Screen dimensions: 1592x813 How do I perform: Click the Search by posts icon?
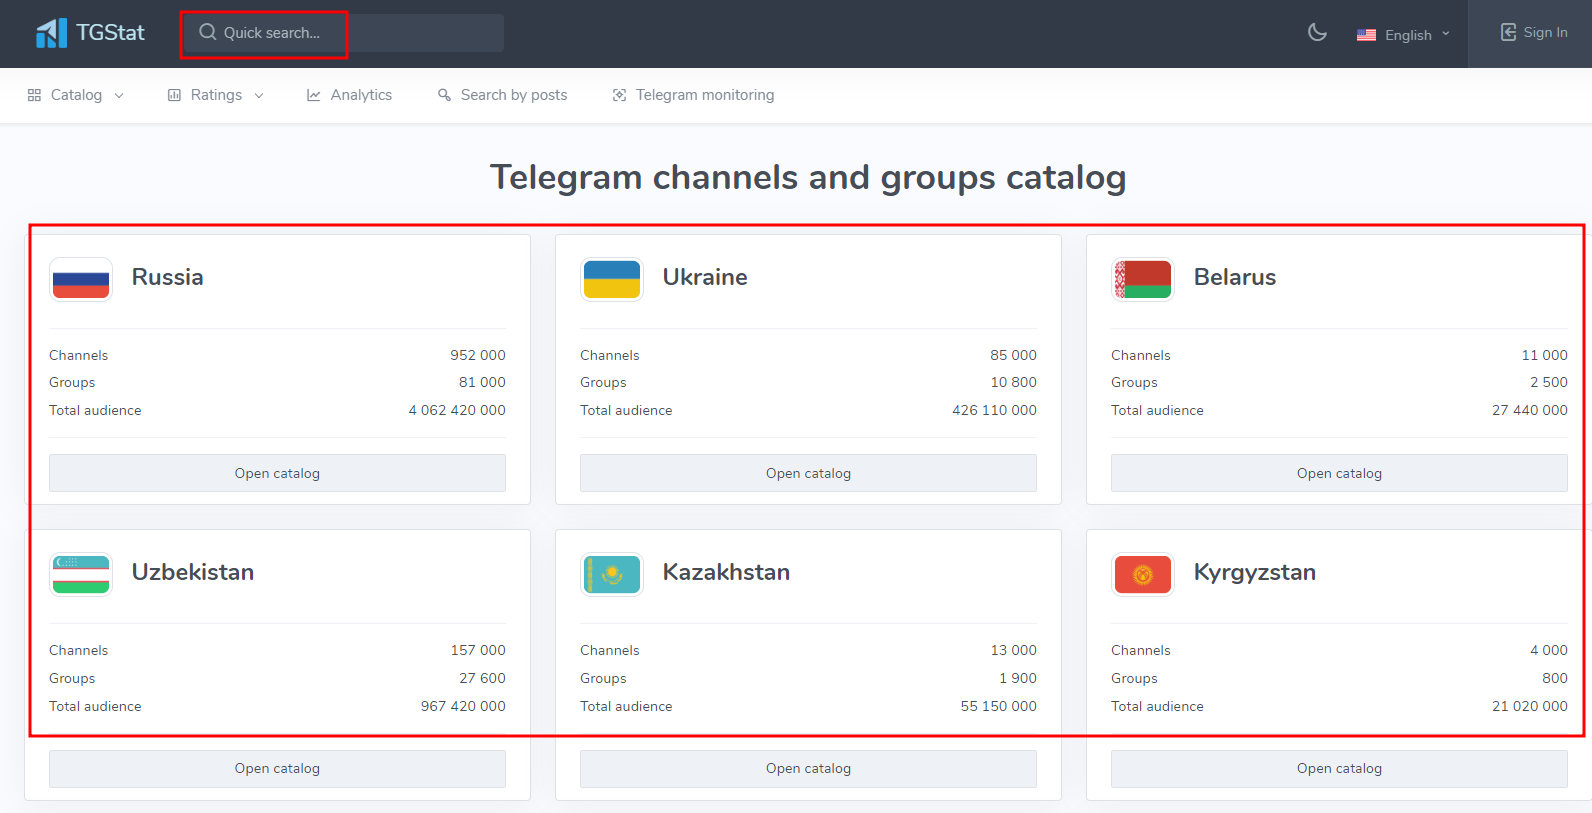[x=444, y=95]
